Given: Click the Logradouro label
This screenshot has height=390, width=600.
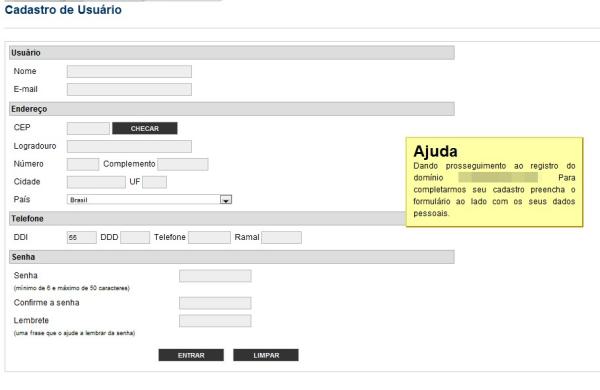Looking at the screenshot, I should [35, 146].
